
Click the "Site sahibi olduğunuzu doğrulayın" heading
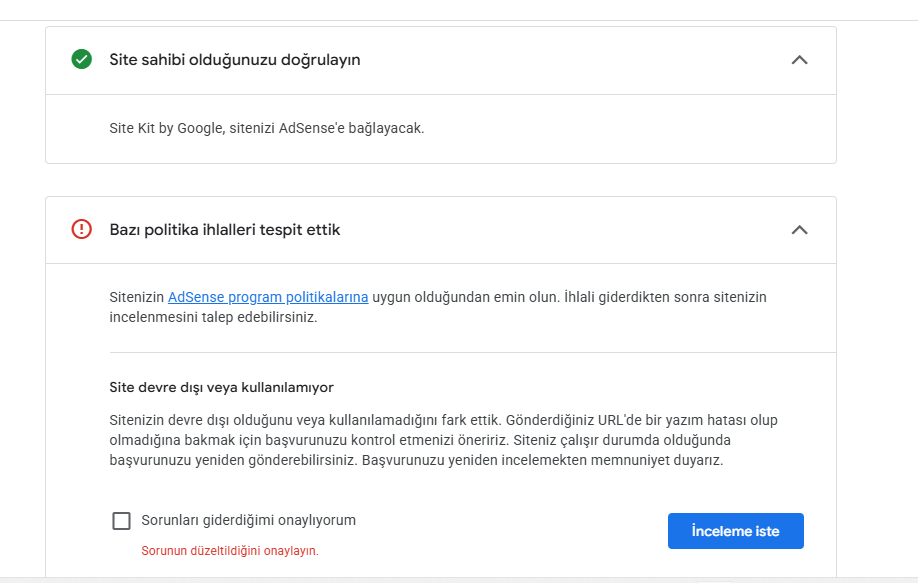point(235,60)
